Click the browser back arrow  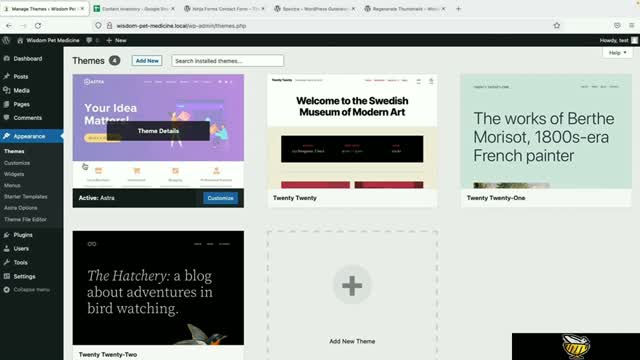pos(9,25)
